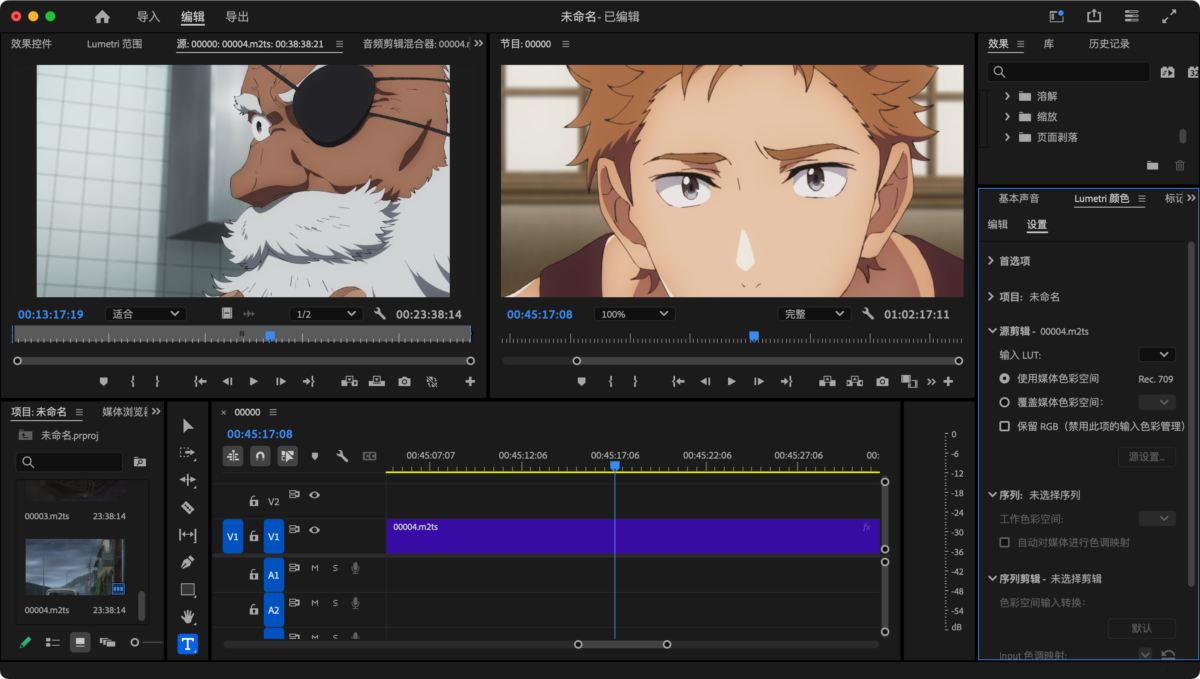
Task: Export frame camera icon in Program monitor
Action: click(x=882, y=381)
